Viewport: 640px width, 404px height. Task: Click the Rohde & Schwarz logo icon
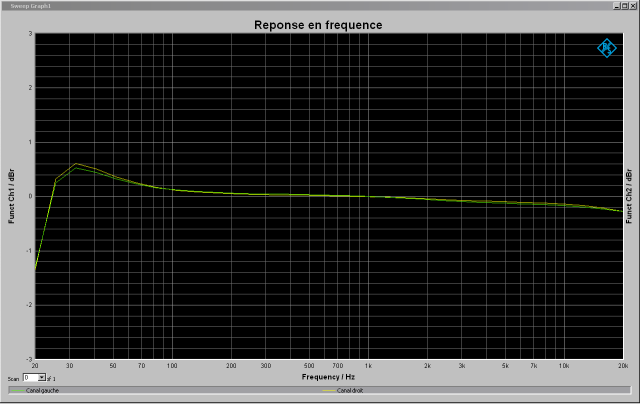(606, 47)
